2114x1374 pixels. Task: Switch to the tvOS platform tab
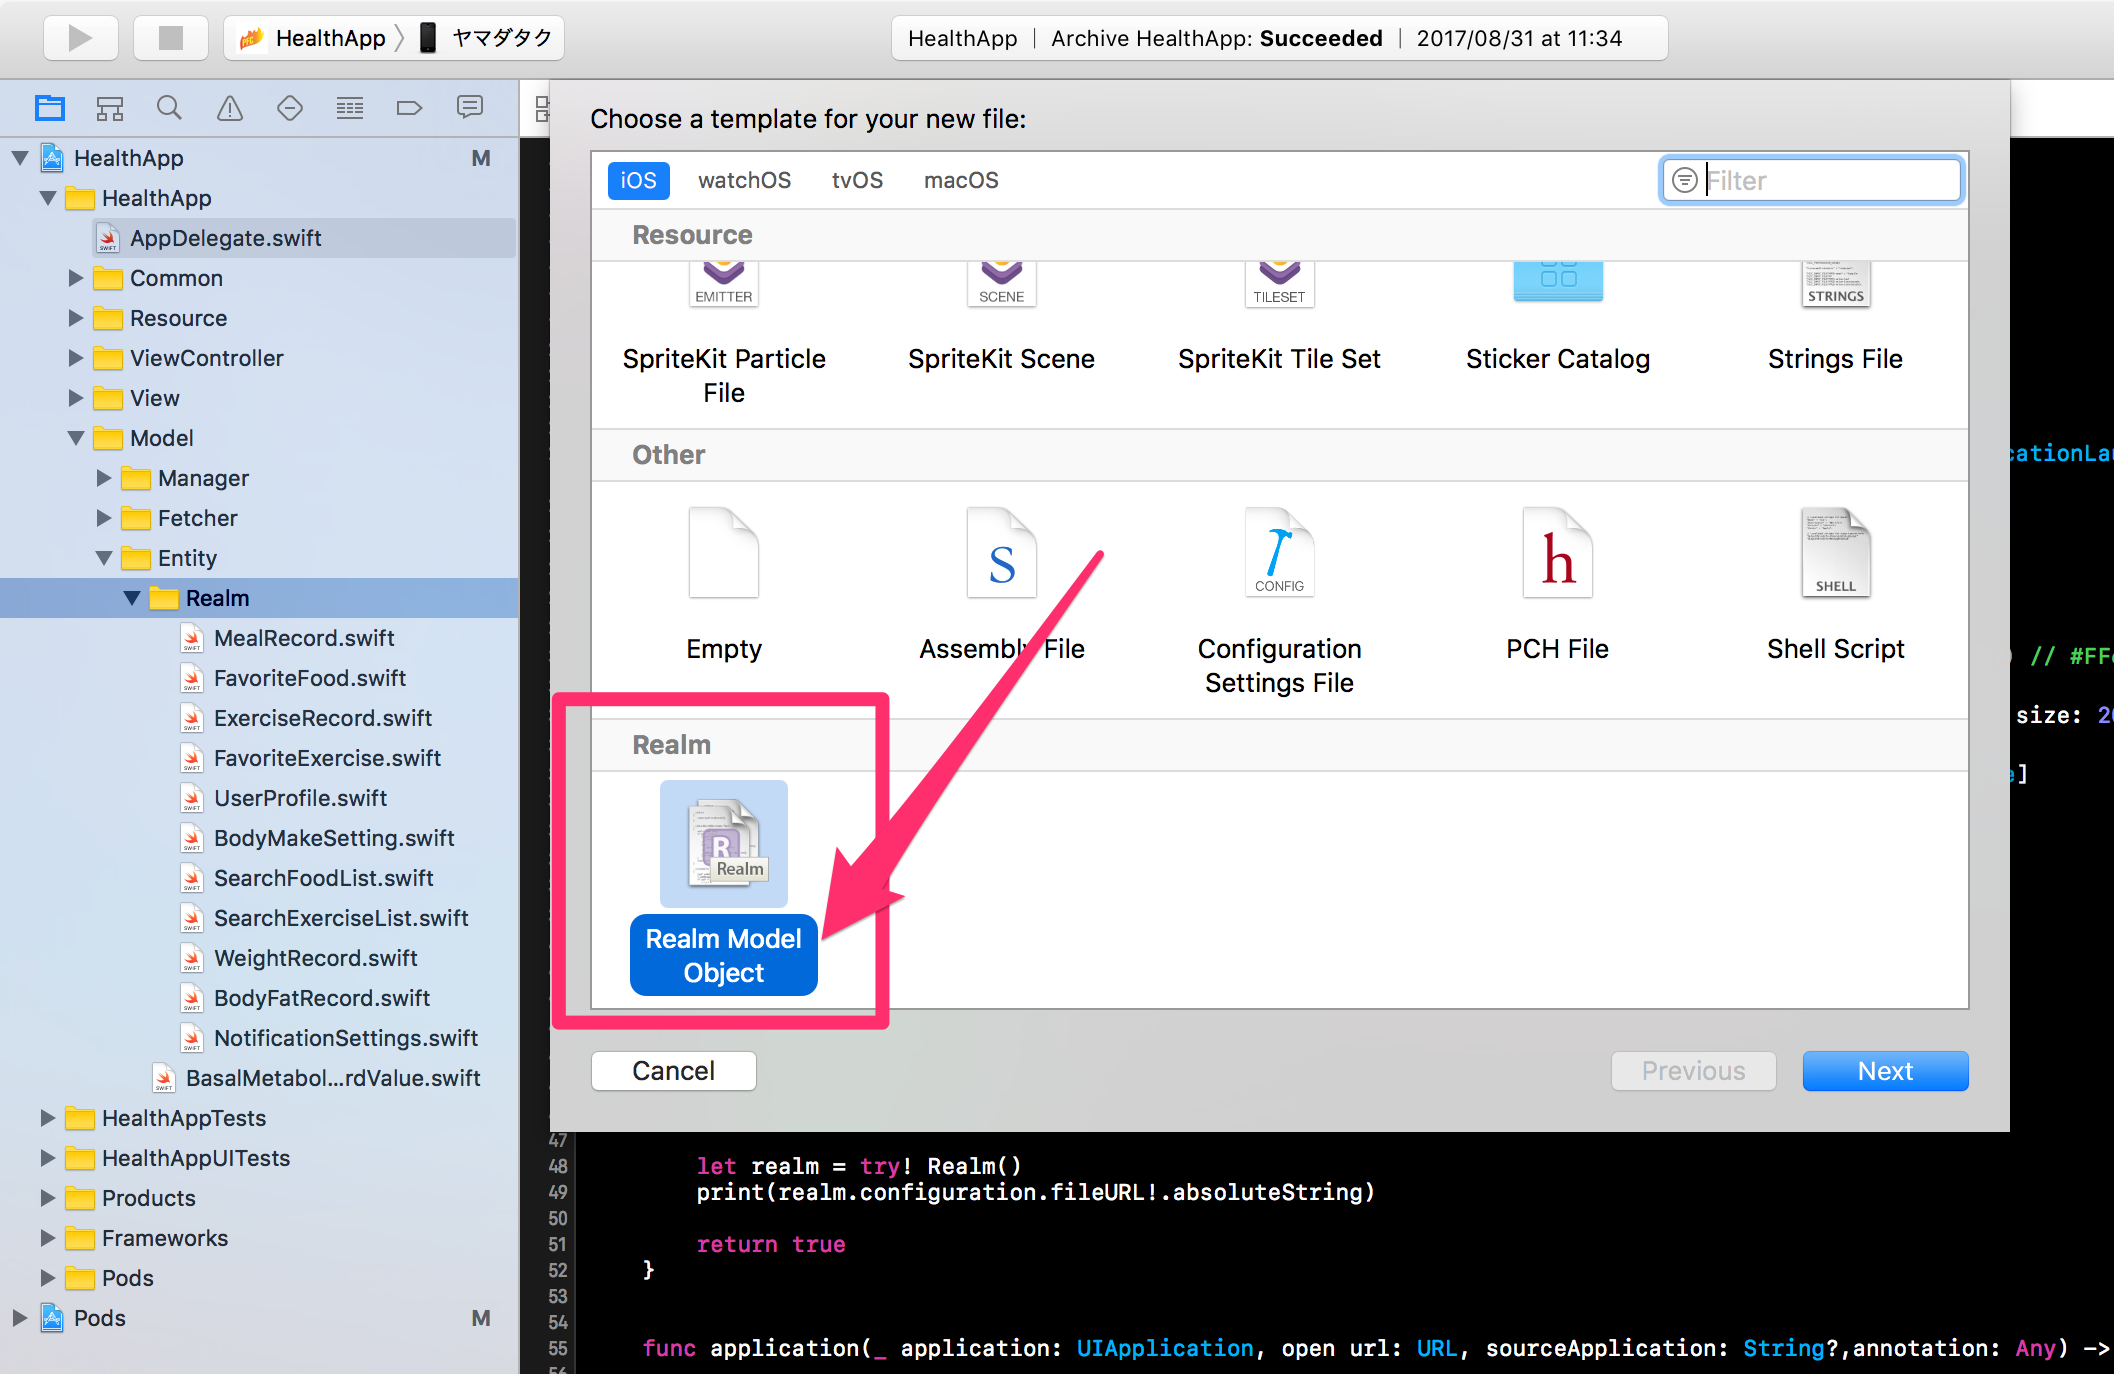click(x=857, y=180)
